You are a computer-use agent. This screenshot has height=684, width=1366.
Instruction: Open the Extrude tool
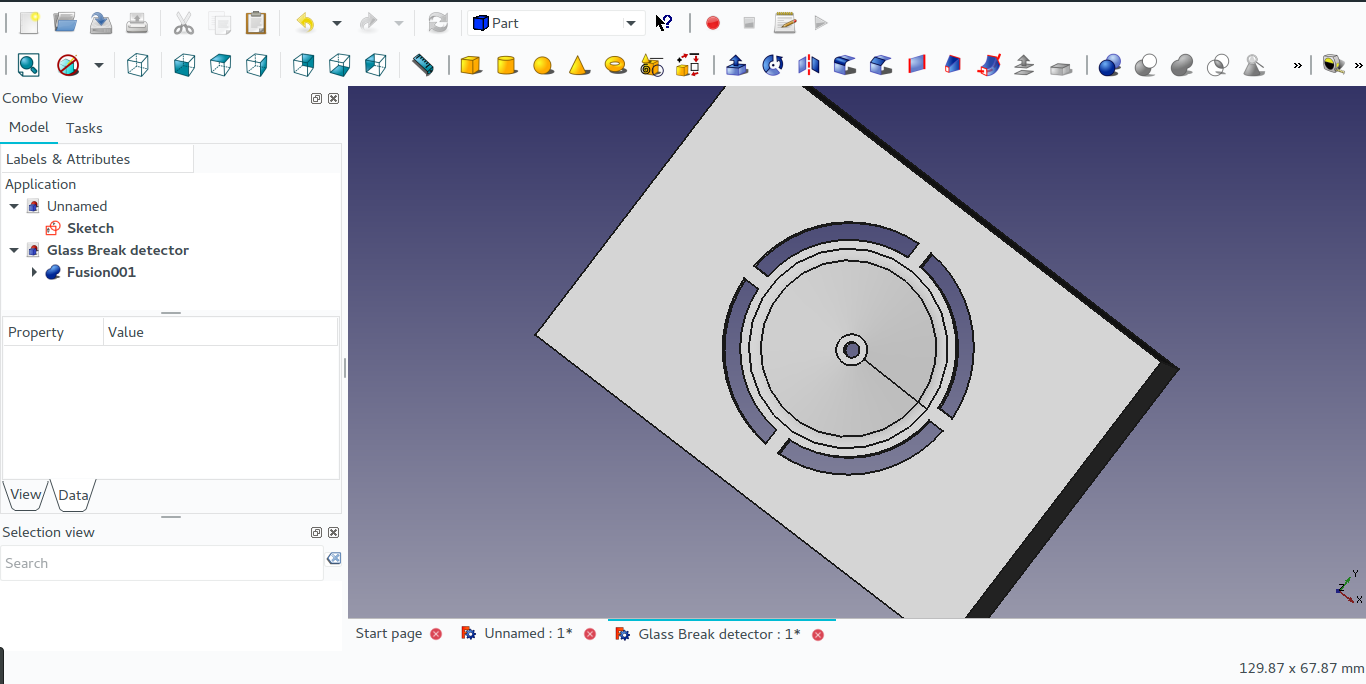(736, 64)
